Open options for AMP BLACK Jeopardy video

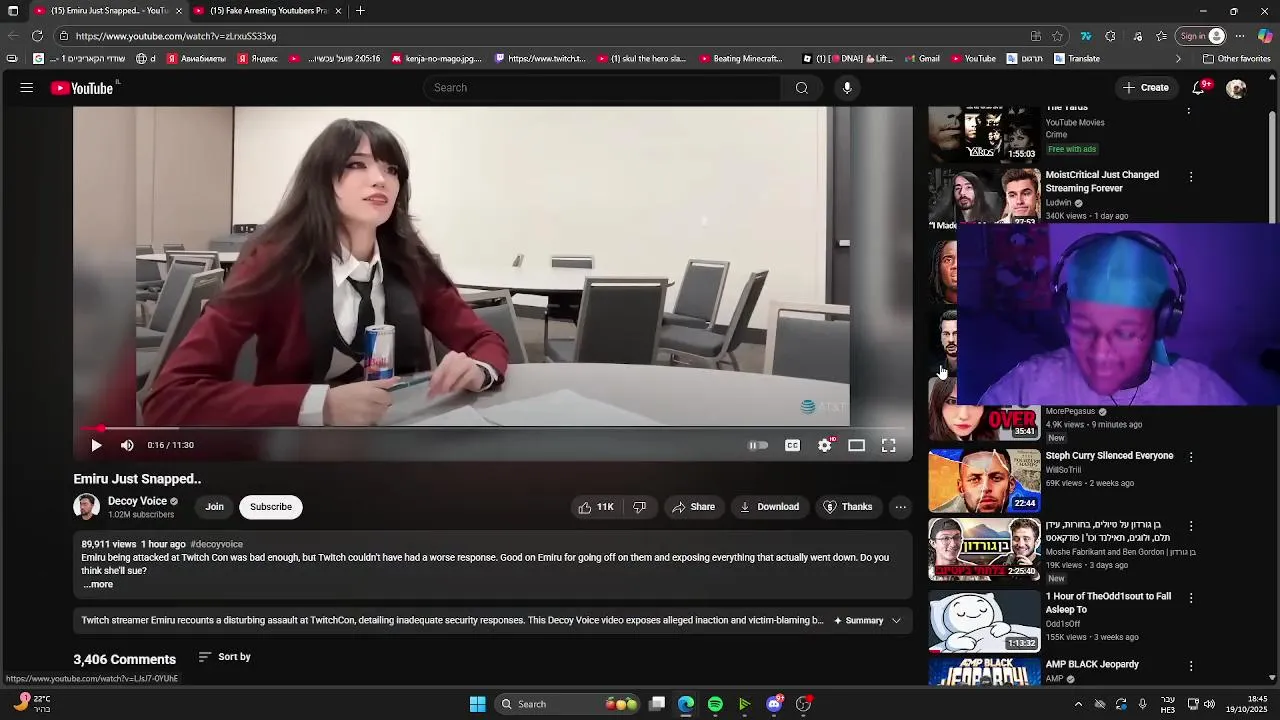pos(1190,666)
